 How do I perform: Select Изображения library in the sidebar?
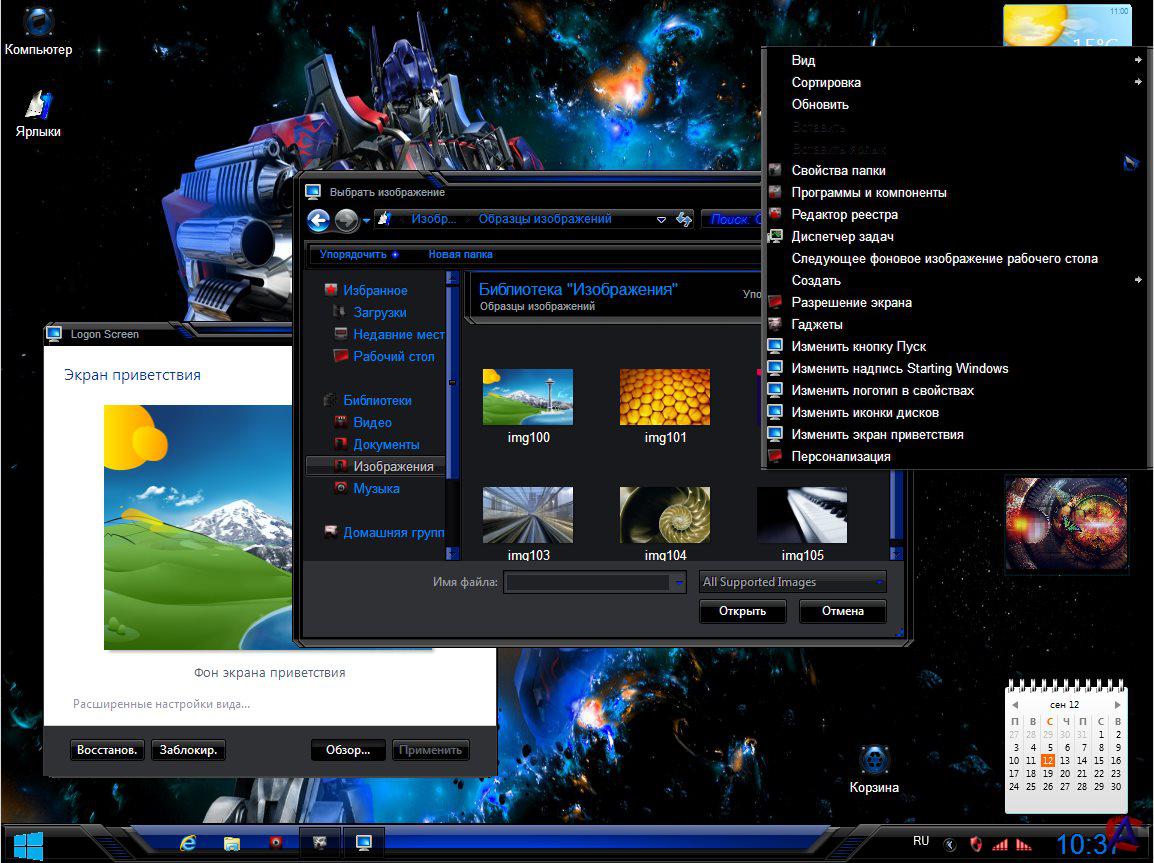(375, 466)
